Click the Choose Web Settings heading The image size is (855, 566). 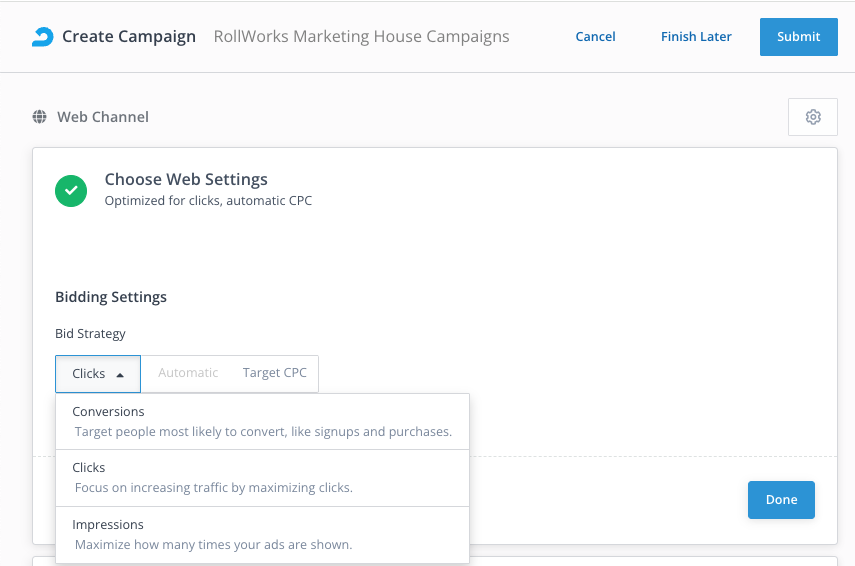(186, 180)
